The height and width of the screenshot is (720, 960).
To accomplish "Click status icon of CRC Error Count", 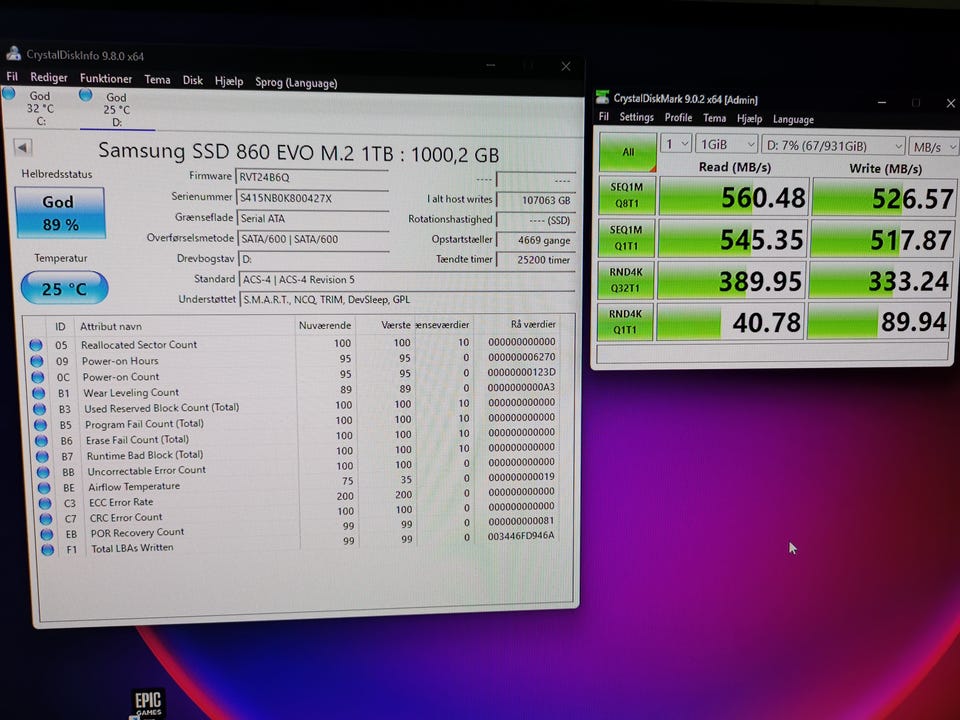I will pyautogui.click(x=45, y=519).
